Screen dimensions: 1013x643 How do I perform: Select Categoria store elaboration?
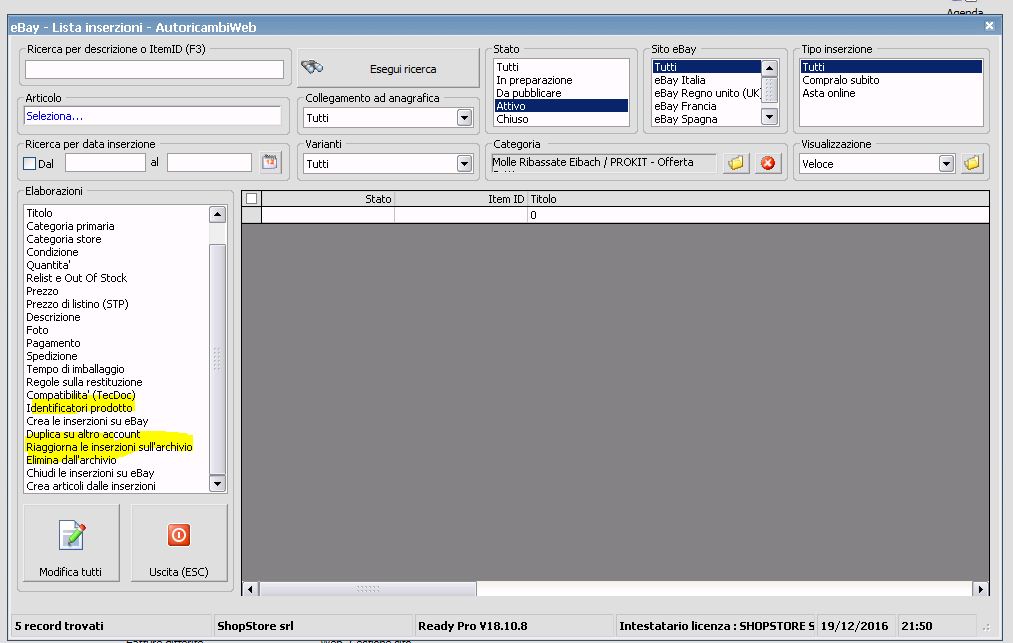pyautogui.click(x=116, y=239)
